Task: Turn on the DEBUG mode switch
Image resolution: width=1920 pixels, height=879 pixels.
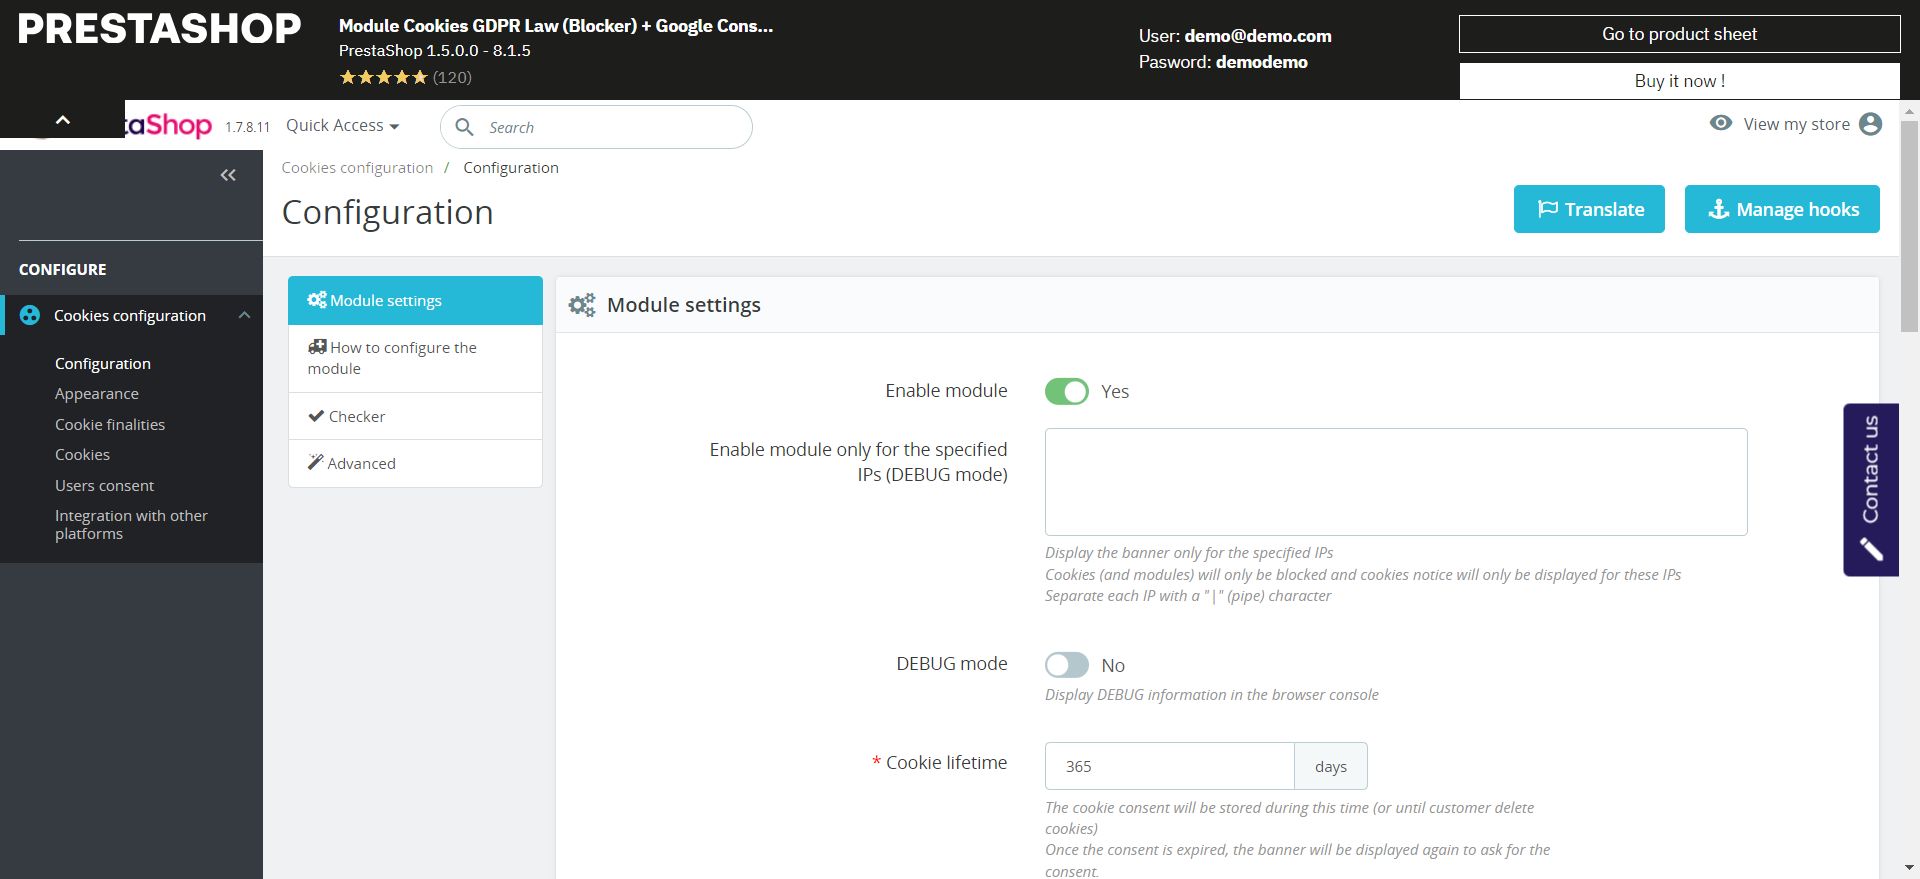Action: coord(1066,665)
